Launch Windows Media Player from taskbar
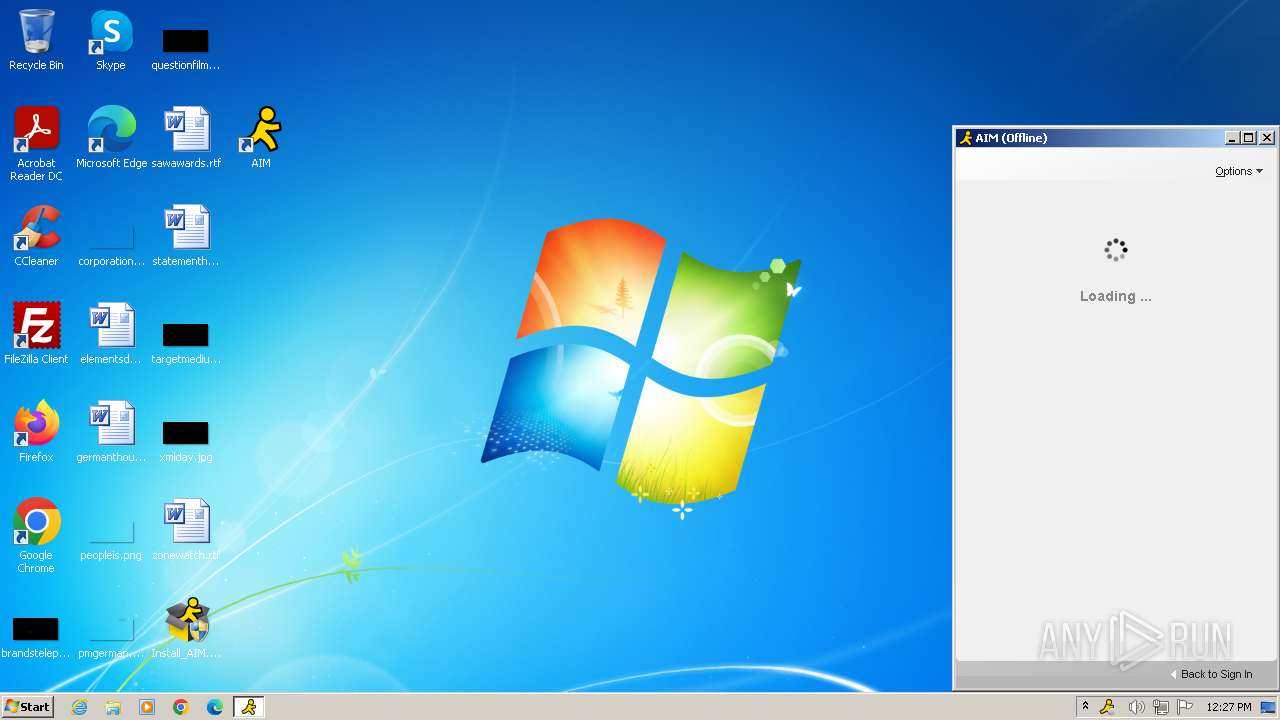 [147, 707]
